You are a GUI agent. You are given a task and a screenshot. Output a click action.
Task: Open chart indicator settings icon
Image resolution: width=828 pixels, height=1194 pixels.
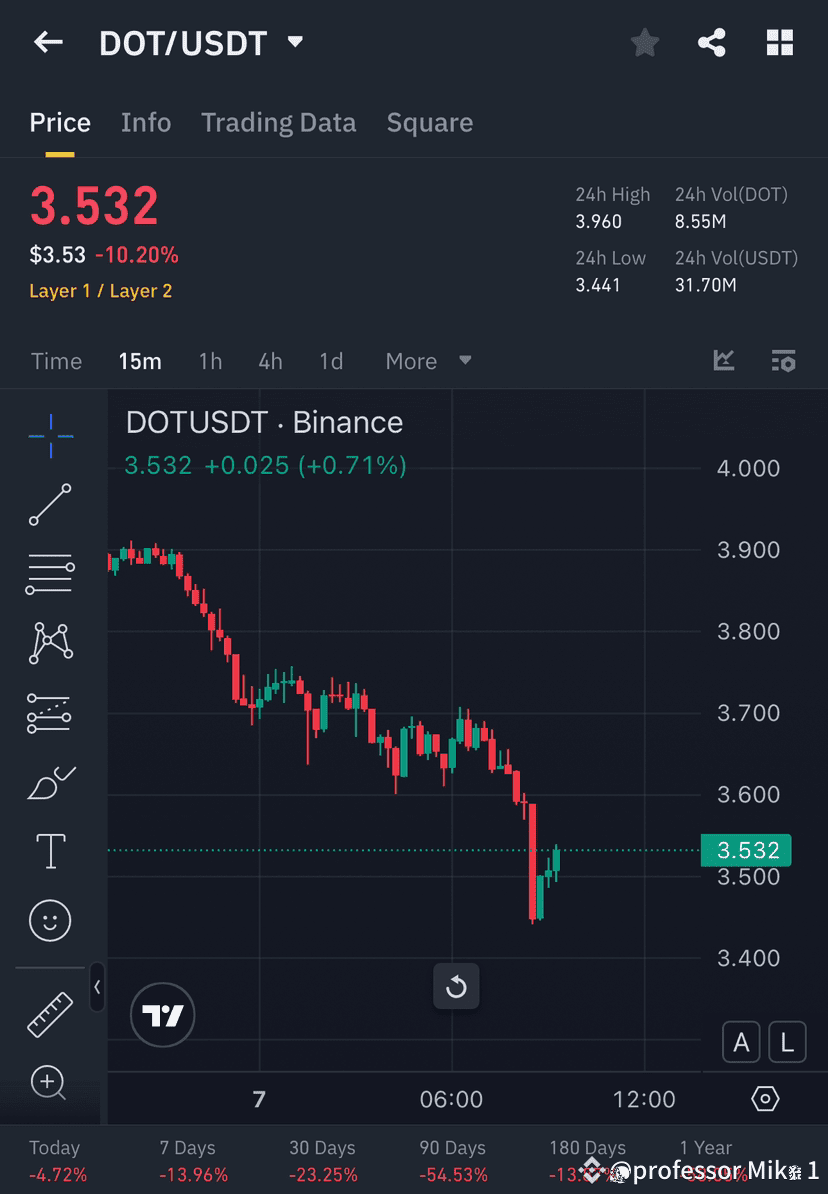click(x=783, y=360)
